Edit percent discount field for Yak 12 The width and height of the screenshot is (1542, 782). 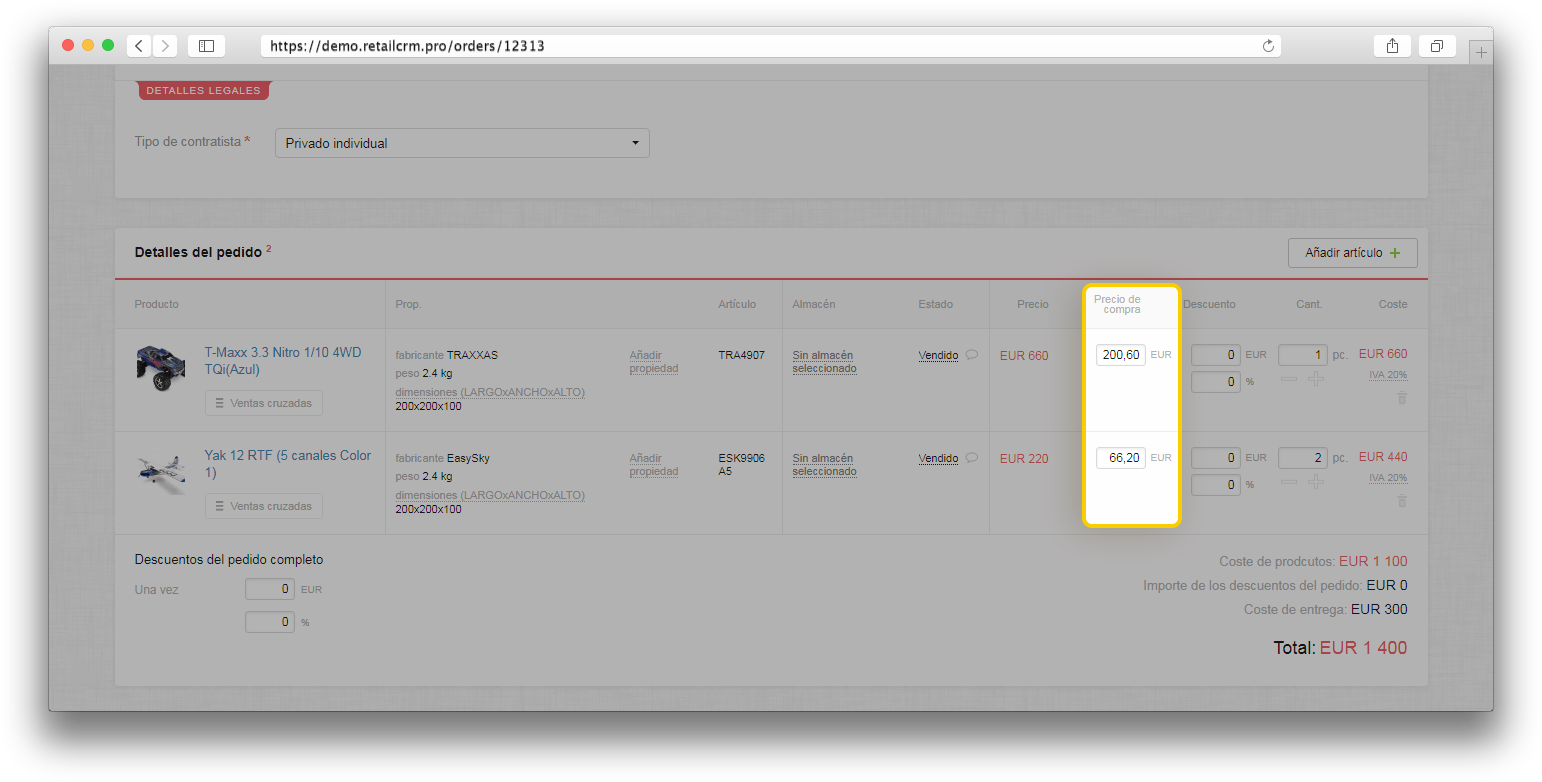pos(1215,485)
